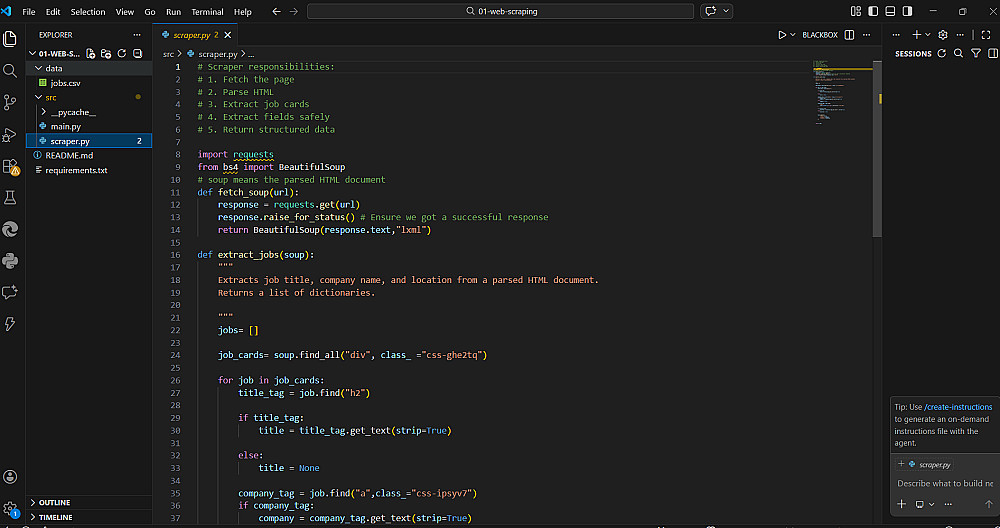Open the Python sidebar icon

(11, 260)
